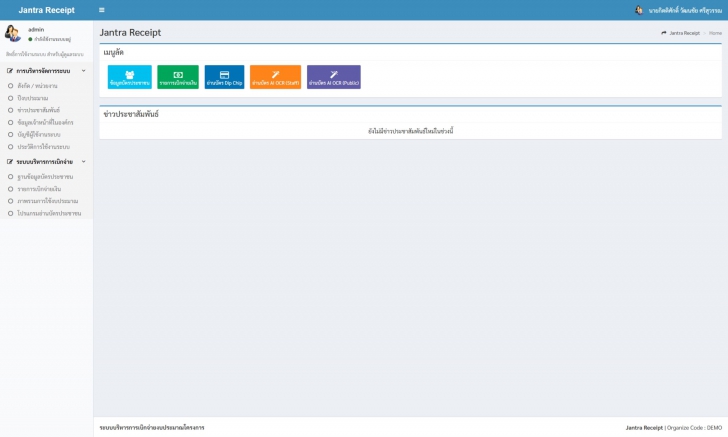
Task: Click the Jantra Receipt logo in header
Action: [x=46, y=10]
